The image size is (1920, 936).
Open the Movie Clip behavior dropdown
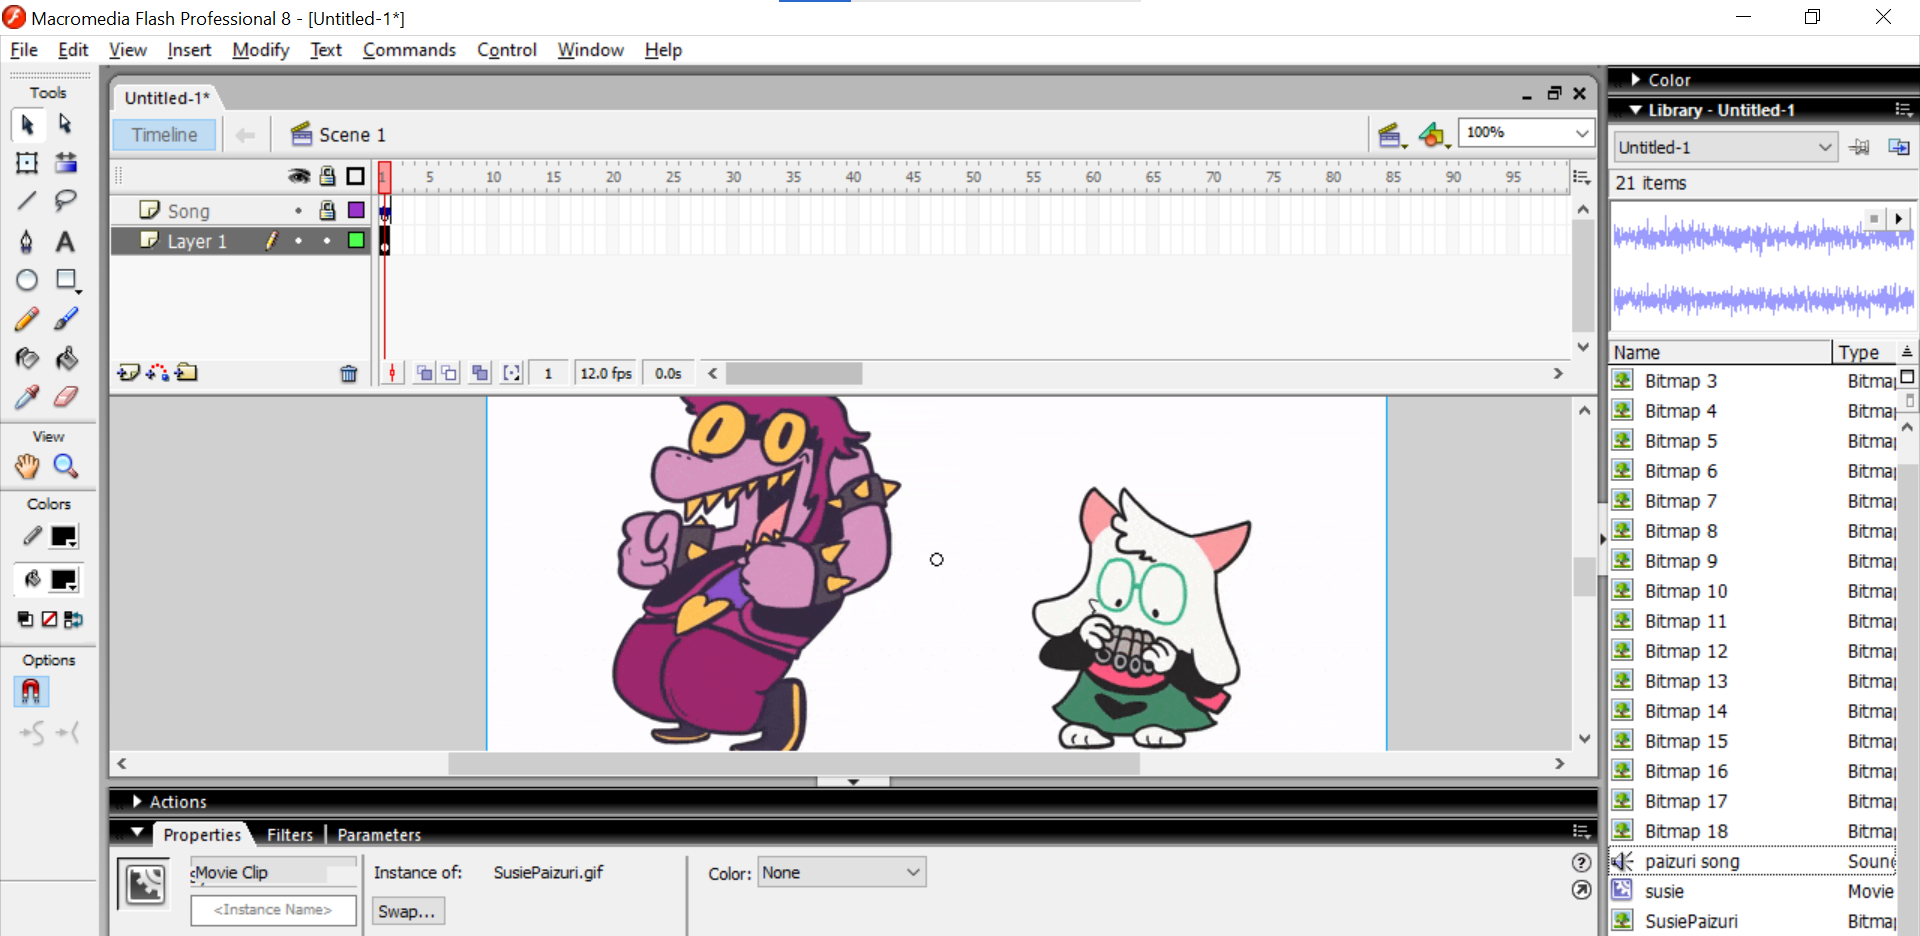pos(274,872)
